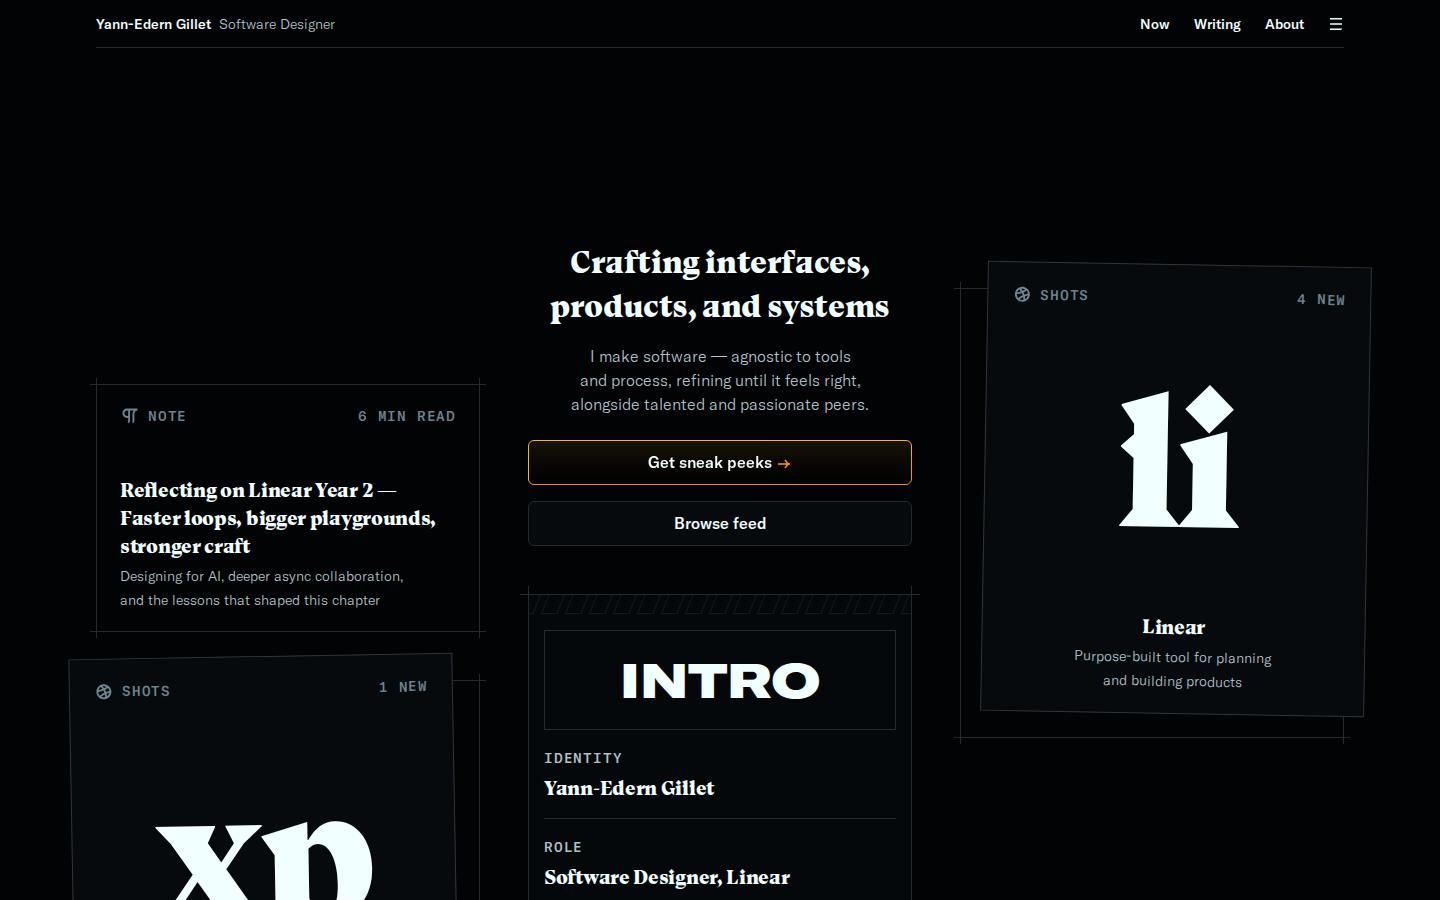This screenshot has height=900, width=1440.
Task: Open the Linear card title
Action: pyautogui.click(x=1174, y=627)
